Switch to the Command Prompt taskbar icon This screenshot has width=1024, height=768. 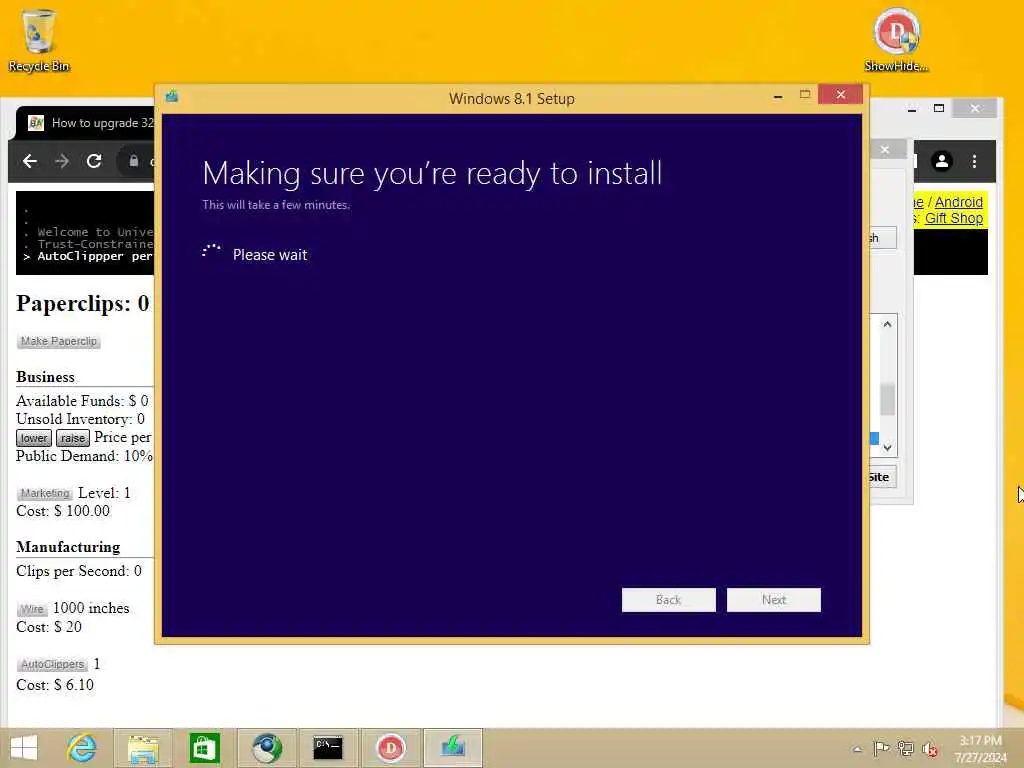(x=327, y=748)
